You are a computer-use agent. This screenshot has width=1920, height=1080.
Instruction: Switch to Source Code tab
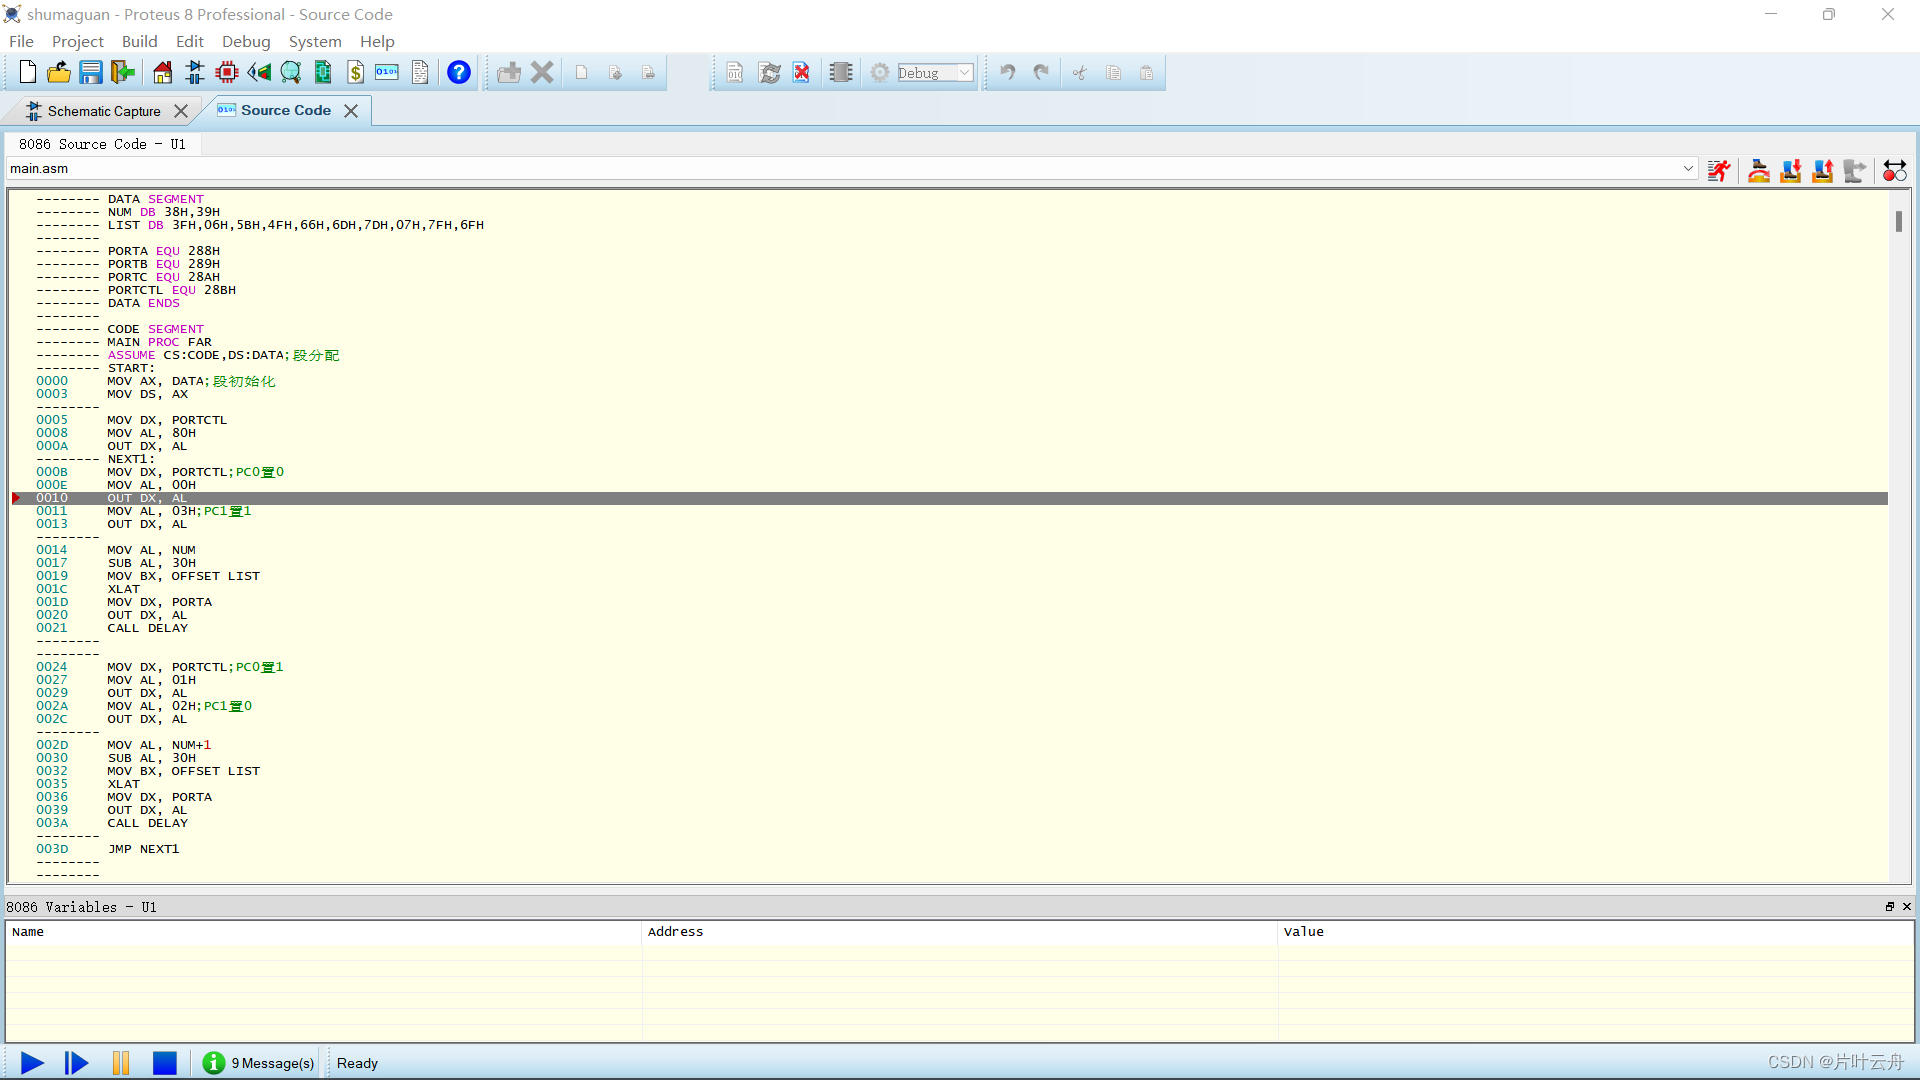pyautogui.click(x=284, y=109)
